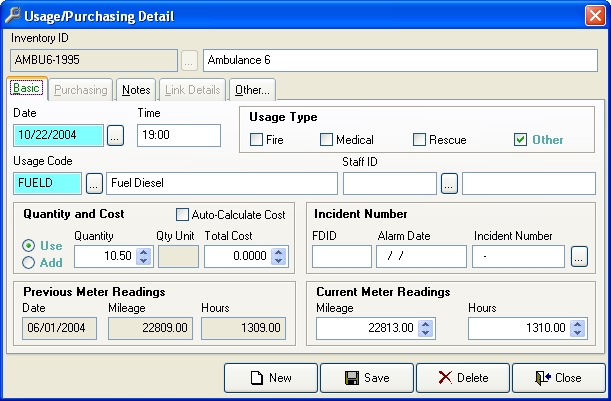Open Incident Number lookup ellipsis button
611x401 pixels.
click(x=579, y=256)
